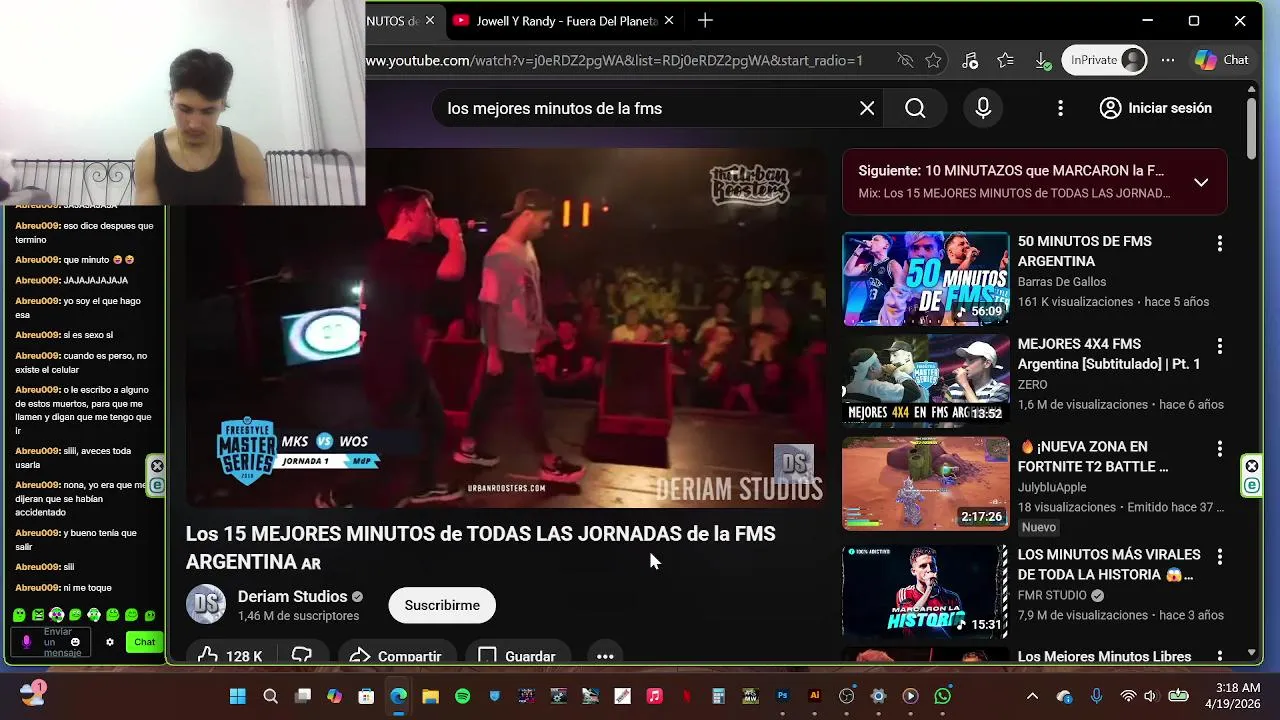Open the Deriam Studios channel name
Screen dimensions: 1280x720
click(x=292, y=596)
